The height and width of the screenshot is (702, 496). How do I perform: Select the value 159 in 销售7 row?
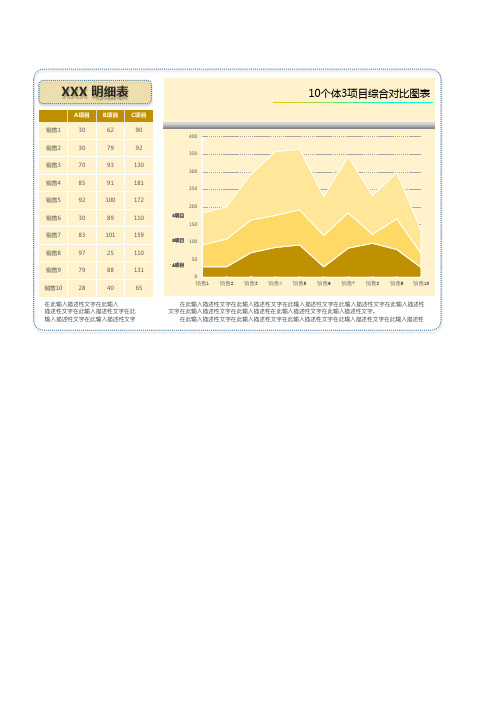click(x=139, y=235)
